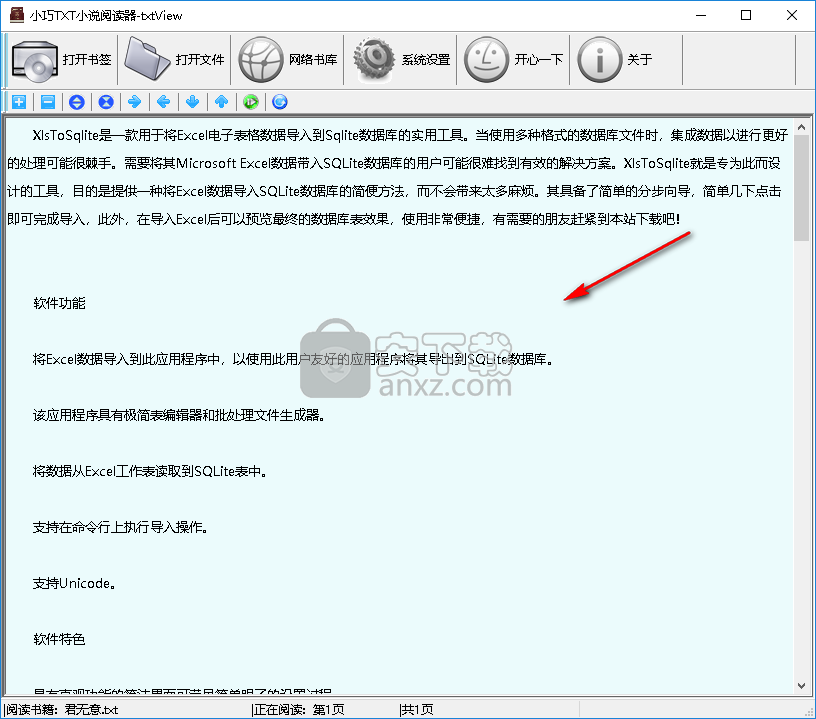816x719 pixels.
Task: Open the 网络书库 online library
Action: (x=287, y=60)
